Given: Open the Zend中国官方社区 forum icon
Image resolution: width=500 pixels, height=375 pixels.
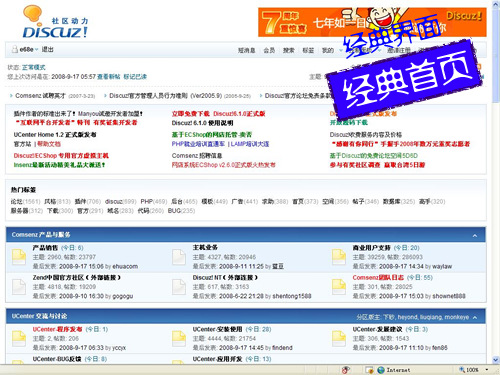Looking at the screenshot, I should [19, 287].
